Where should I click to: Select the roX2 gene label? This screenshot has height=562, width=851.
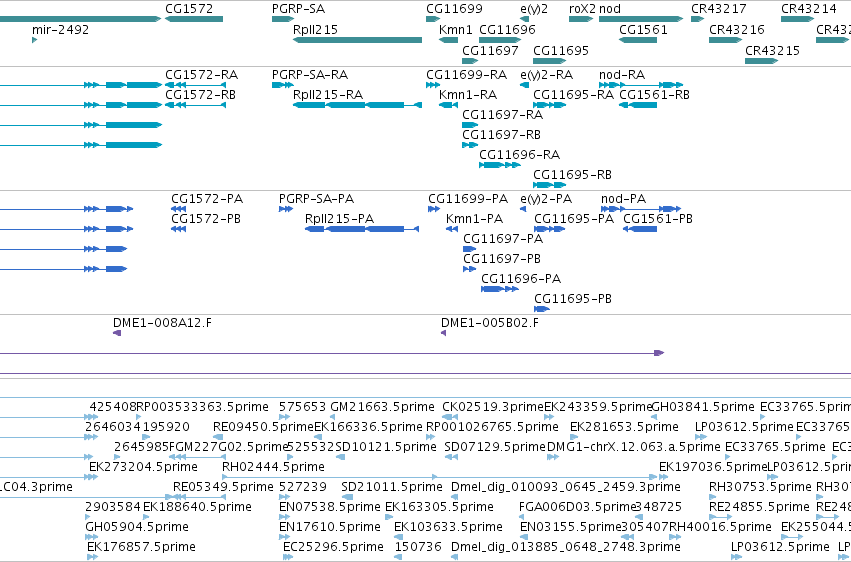pyautogui.click(x=582, y=9)
